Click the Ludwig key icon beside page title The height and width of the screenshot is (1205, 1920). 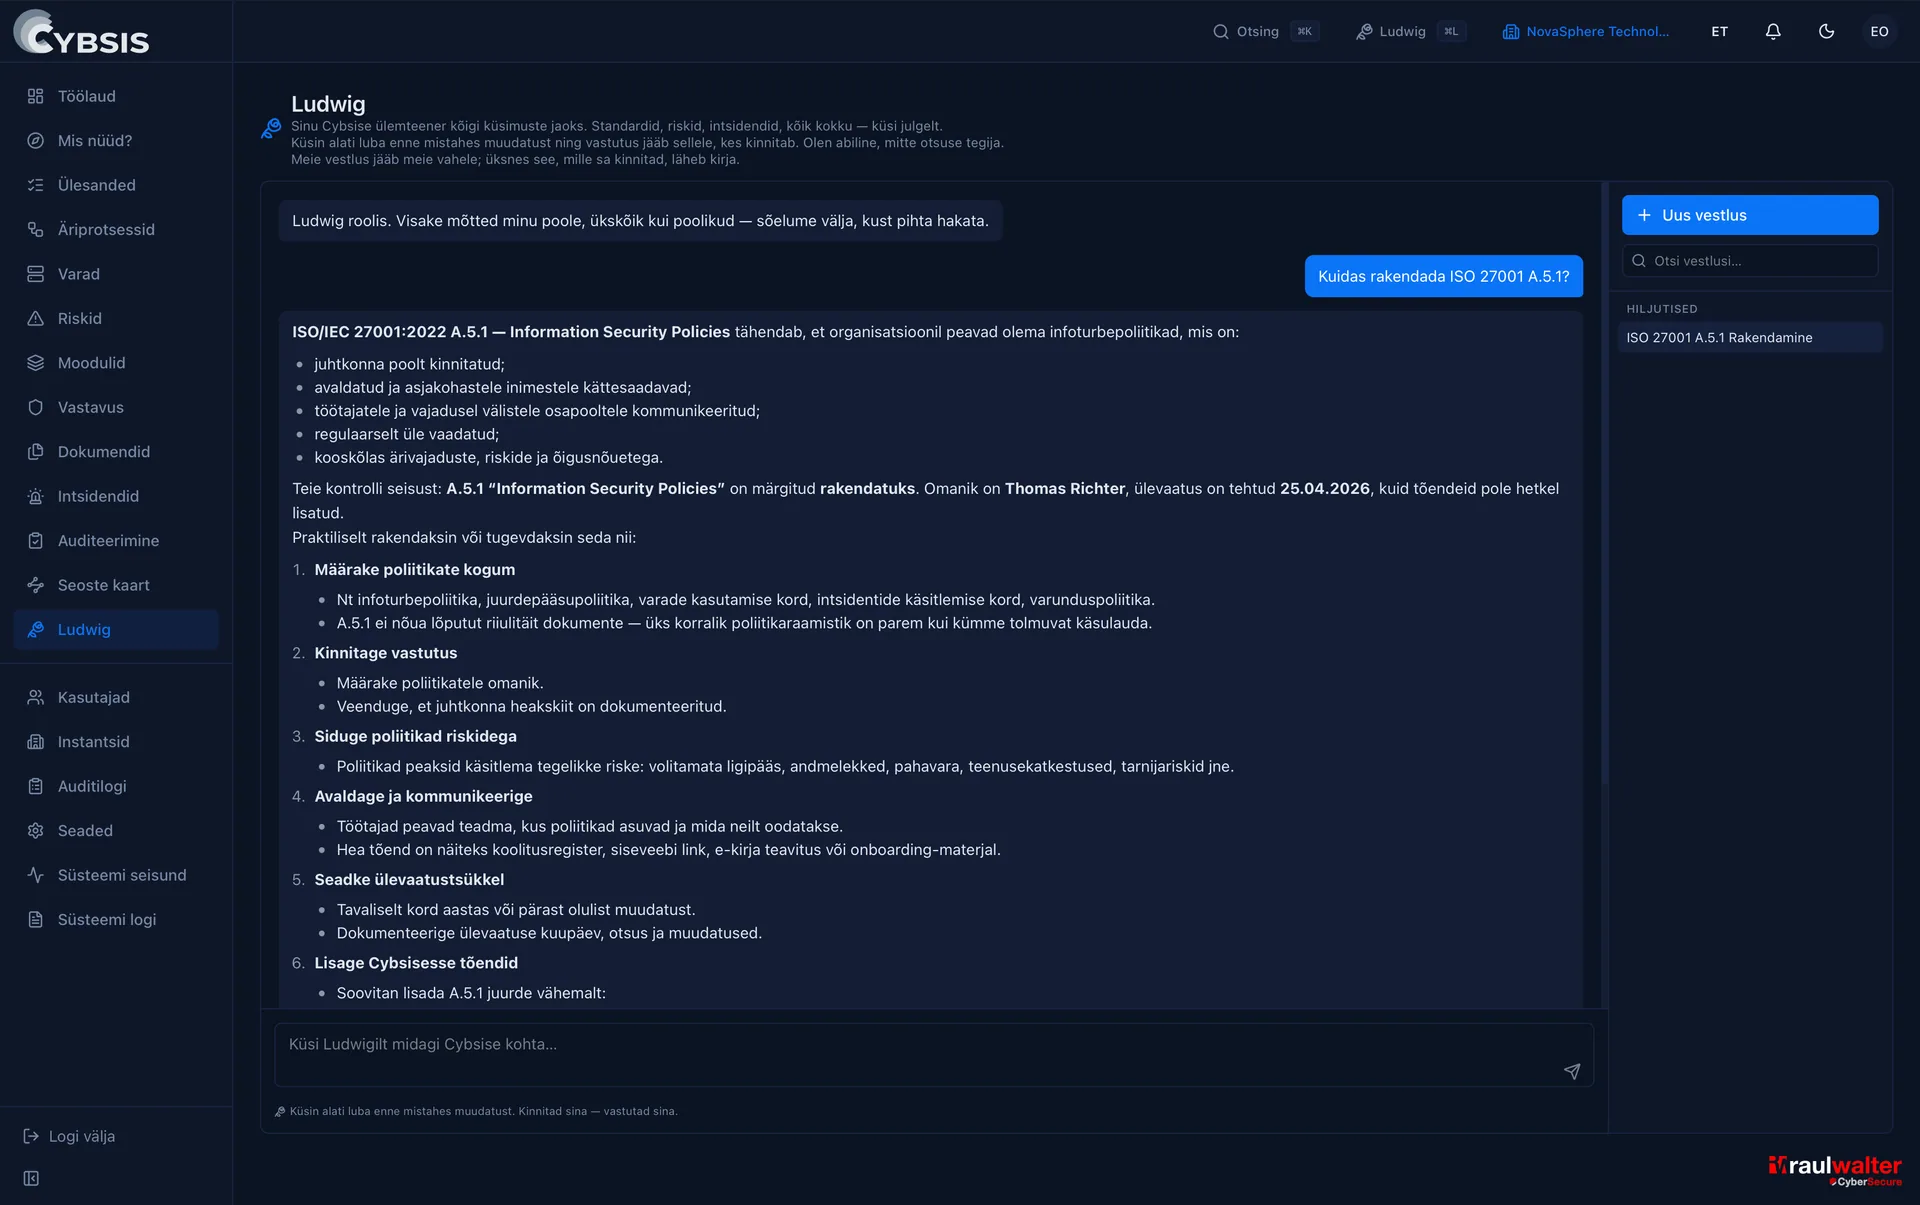(x=271, y=129)
